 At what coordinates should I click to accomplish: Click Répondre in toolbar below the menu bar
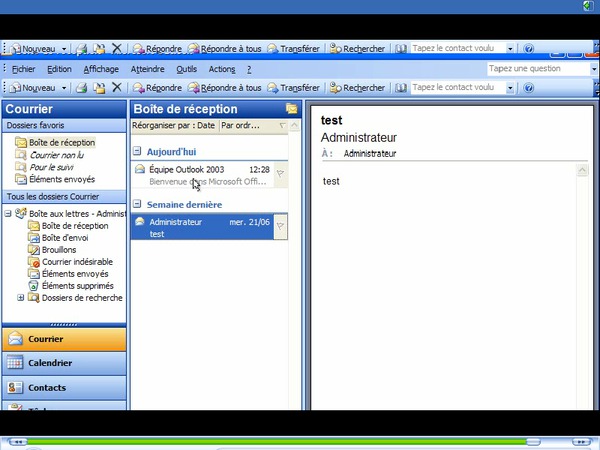pos(157,88)
